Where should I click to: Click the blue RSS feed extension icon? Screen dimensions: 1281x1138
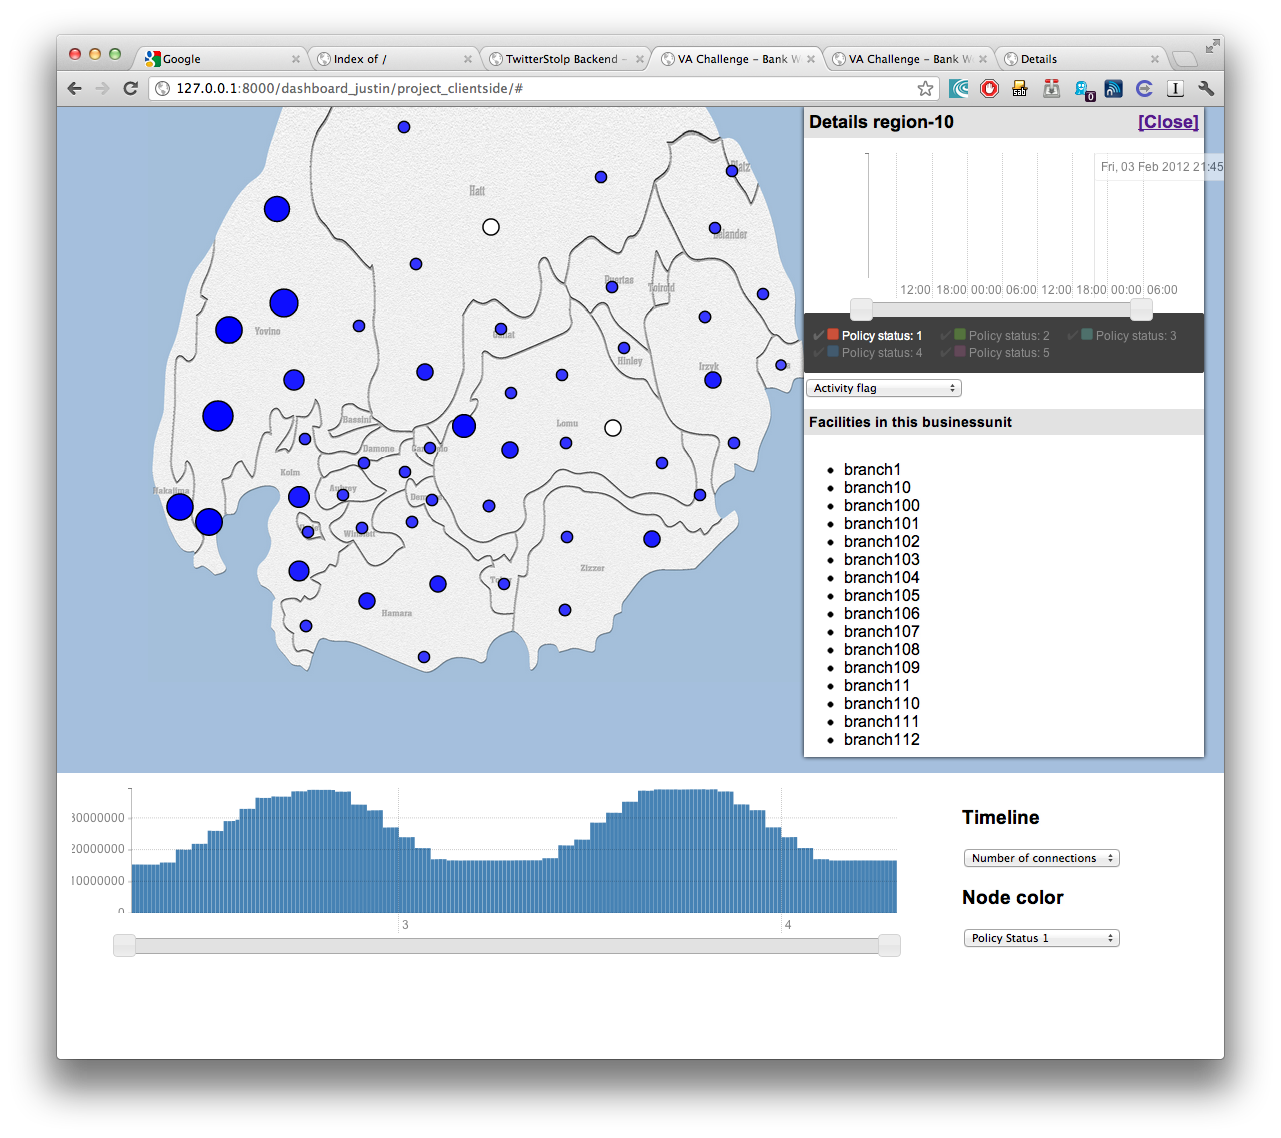1113,89
